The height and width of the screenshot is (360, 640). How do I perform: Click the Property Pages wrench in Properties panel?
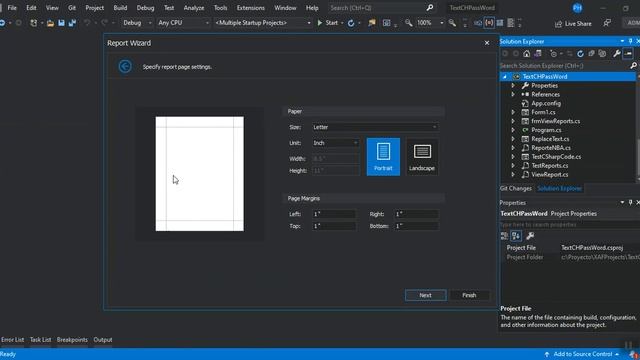point(530,236)
